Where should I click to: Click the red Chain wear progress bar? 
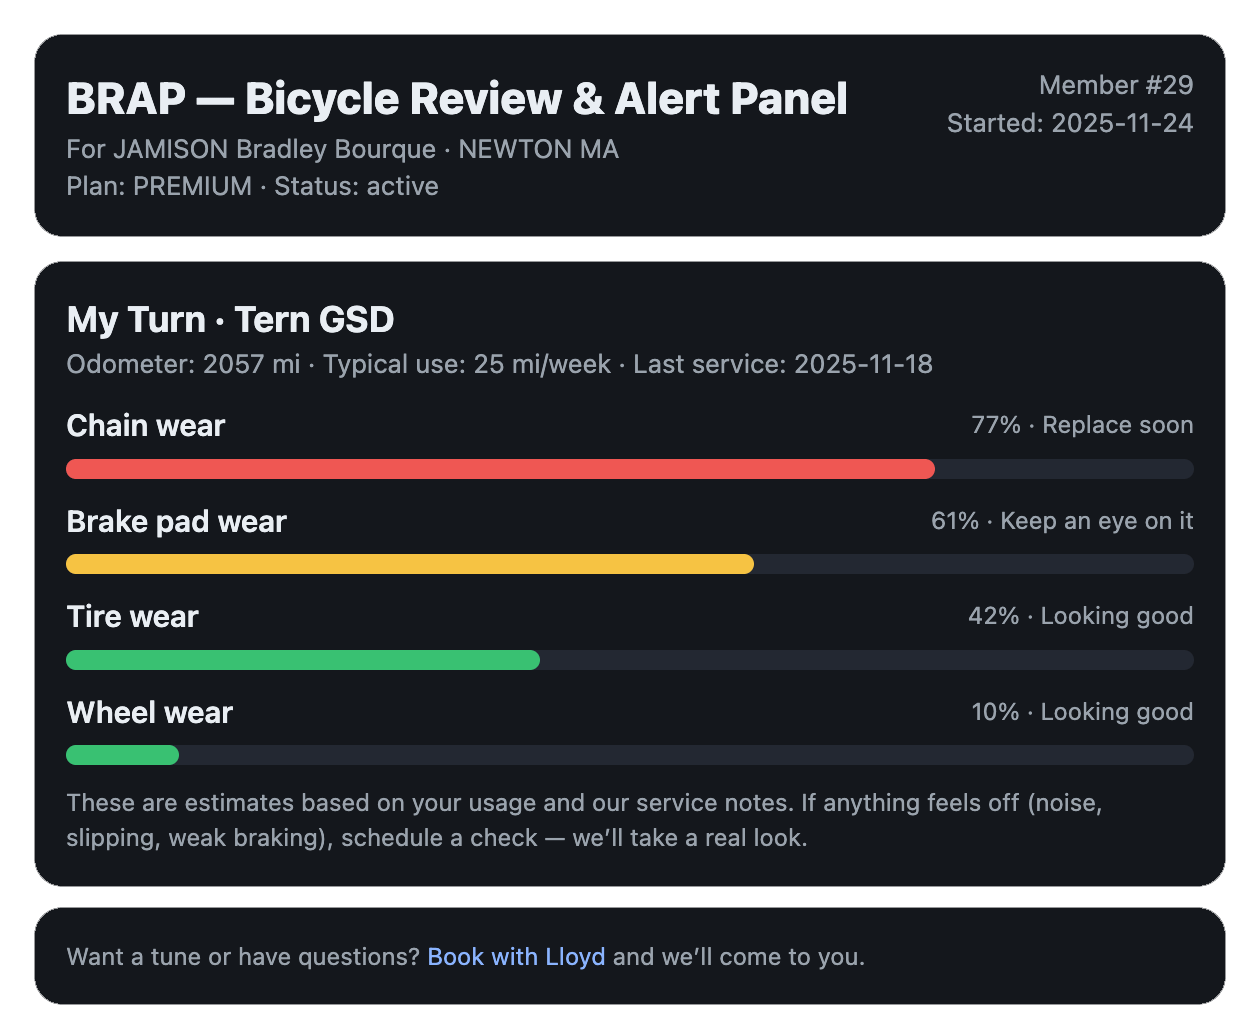500,469
